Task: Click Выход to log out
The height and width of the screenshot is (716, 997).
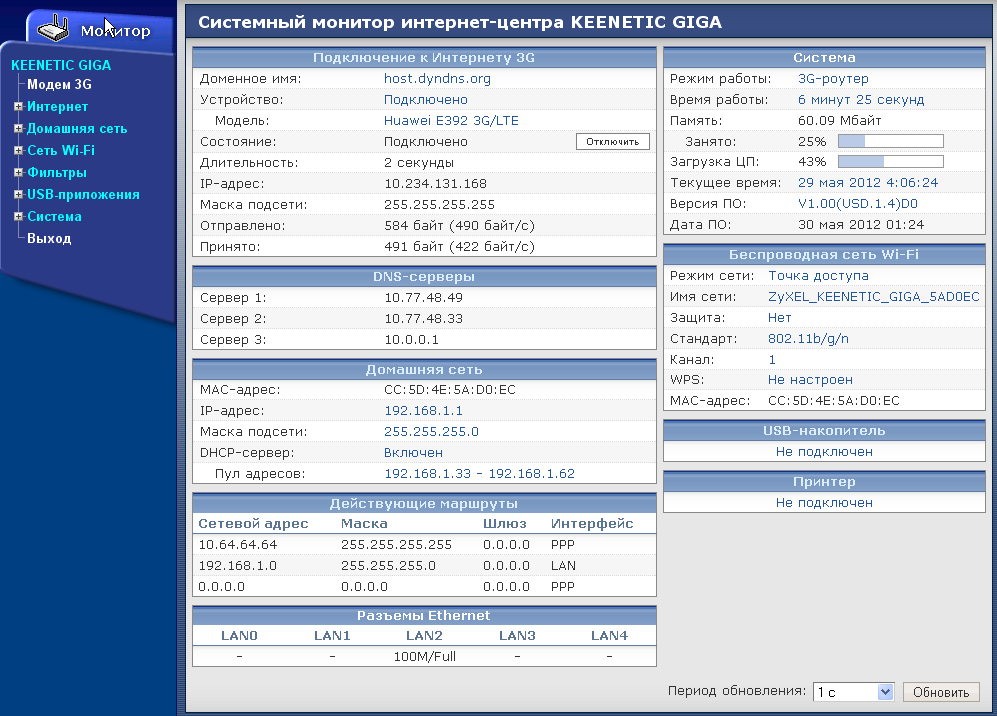Action: [x=49, y=239]
